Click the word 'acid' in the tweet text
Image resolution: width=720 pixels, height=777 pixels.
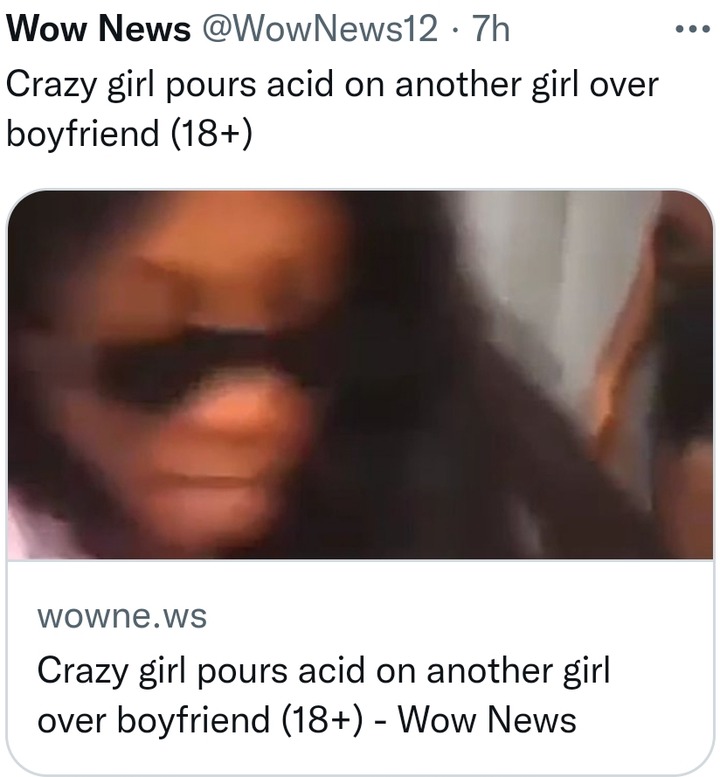300,83
